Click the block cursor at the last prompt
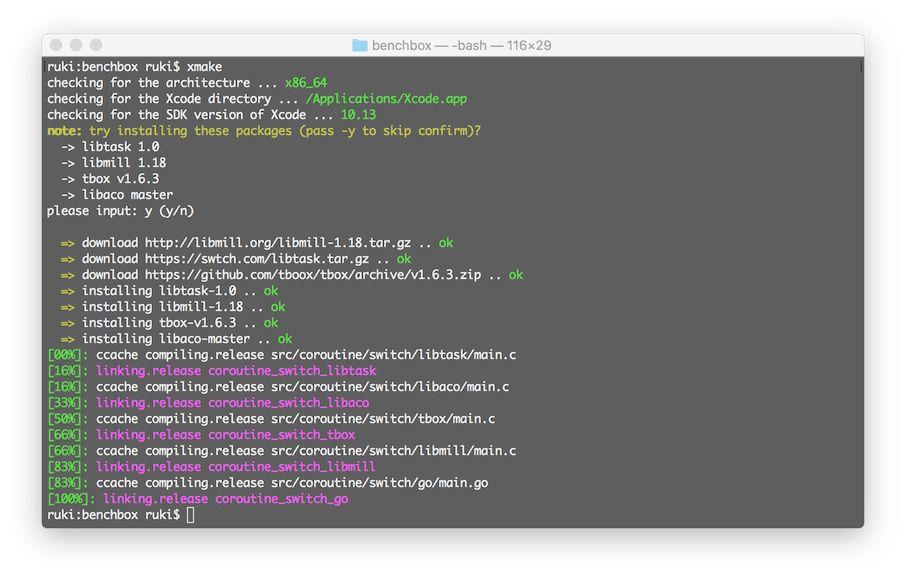Image resolution: width=906 pixels, height=578 pixels. (x=190, y=514)
